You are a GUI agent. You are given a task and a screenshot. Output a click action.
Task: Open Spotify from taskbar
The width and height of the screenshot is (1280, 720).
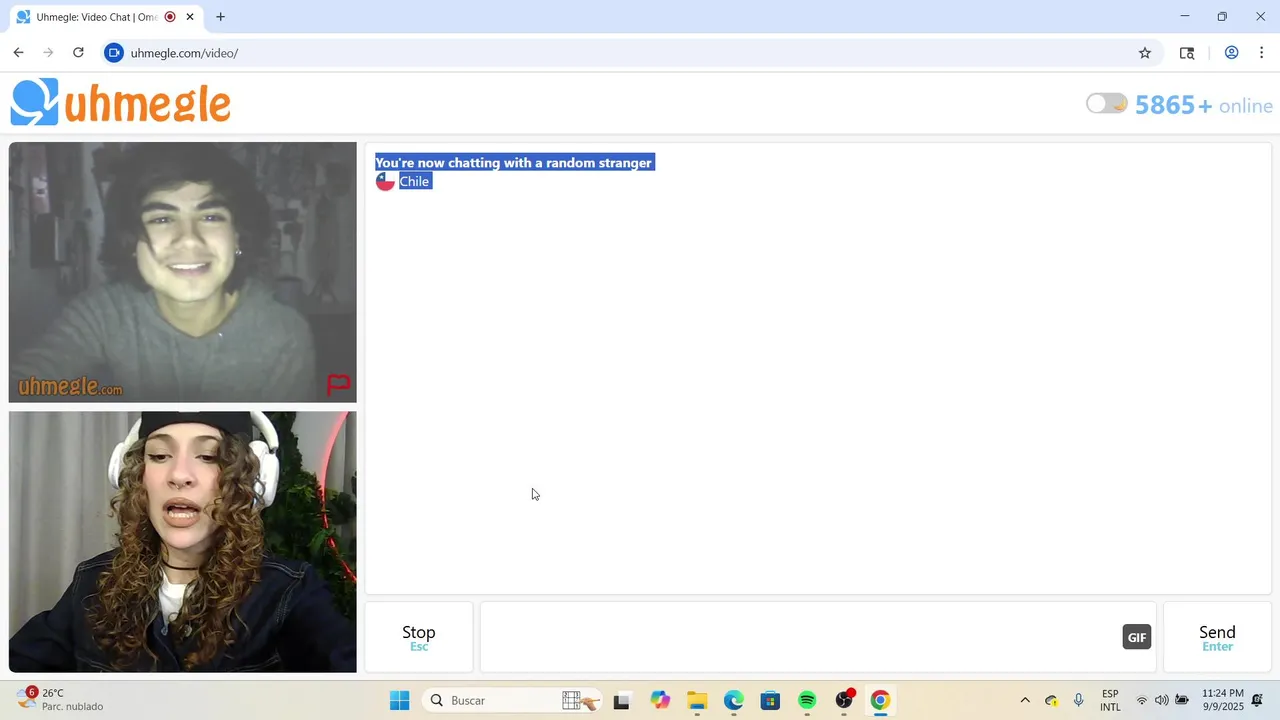807,700
